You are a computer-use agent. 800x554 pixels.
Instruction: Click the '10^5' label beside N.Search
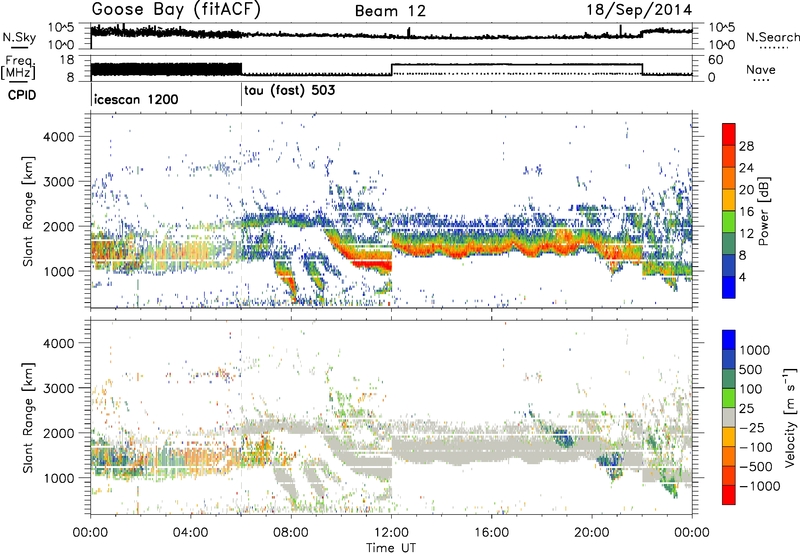pos(721,27)
